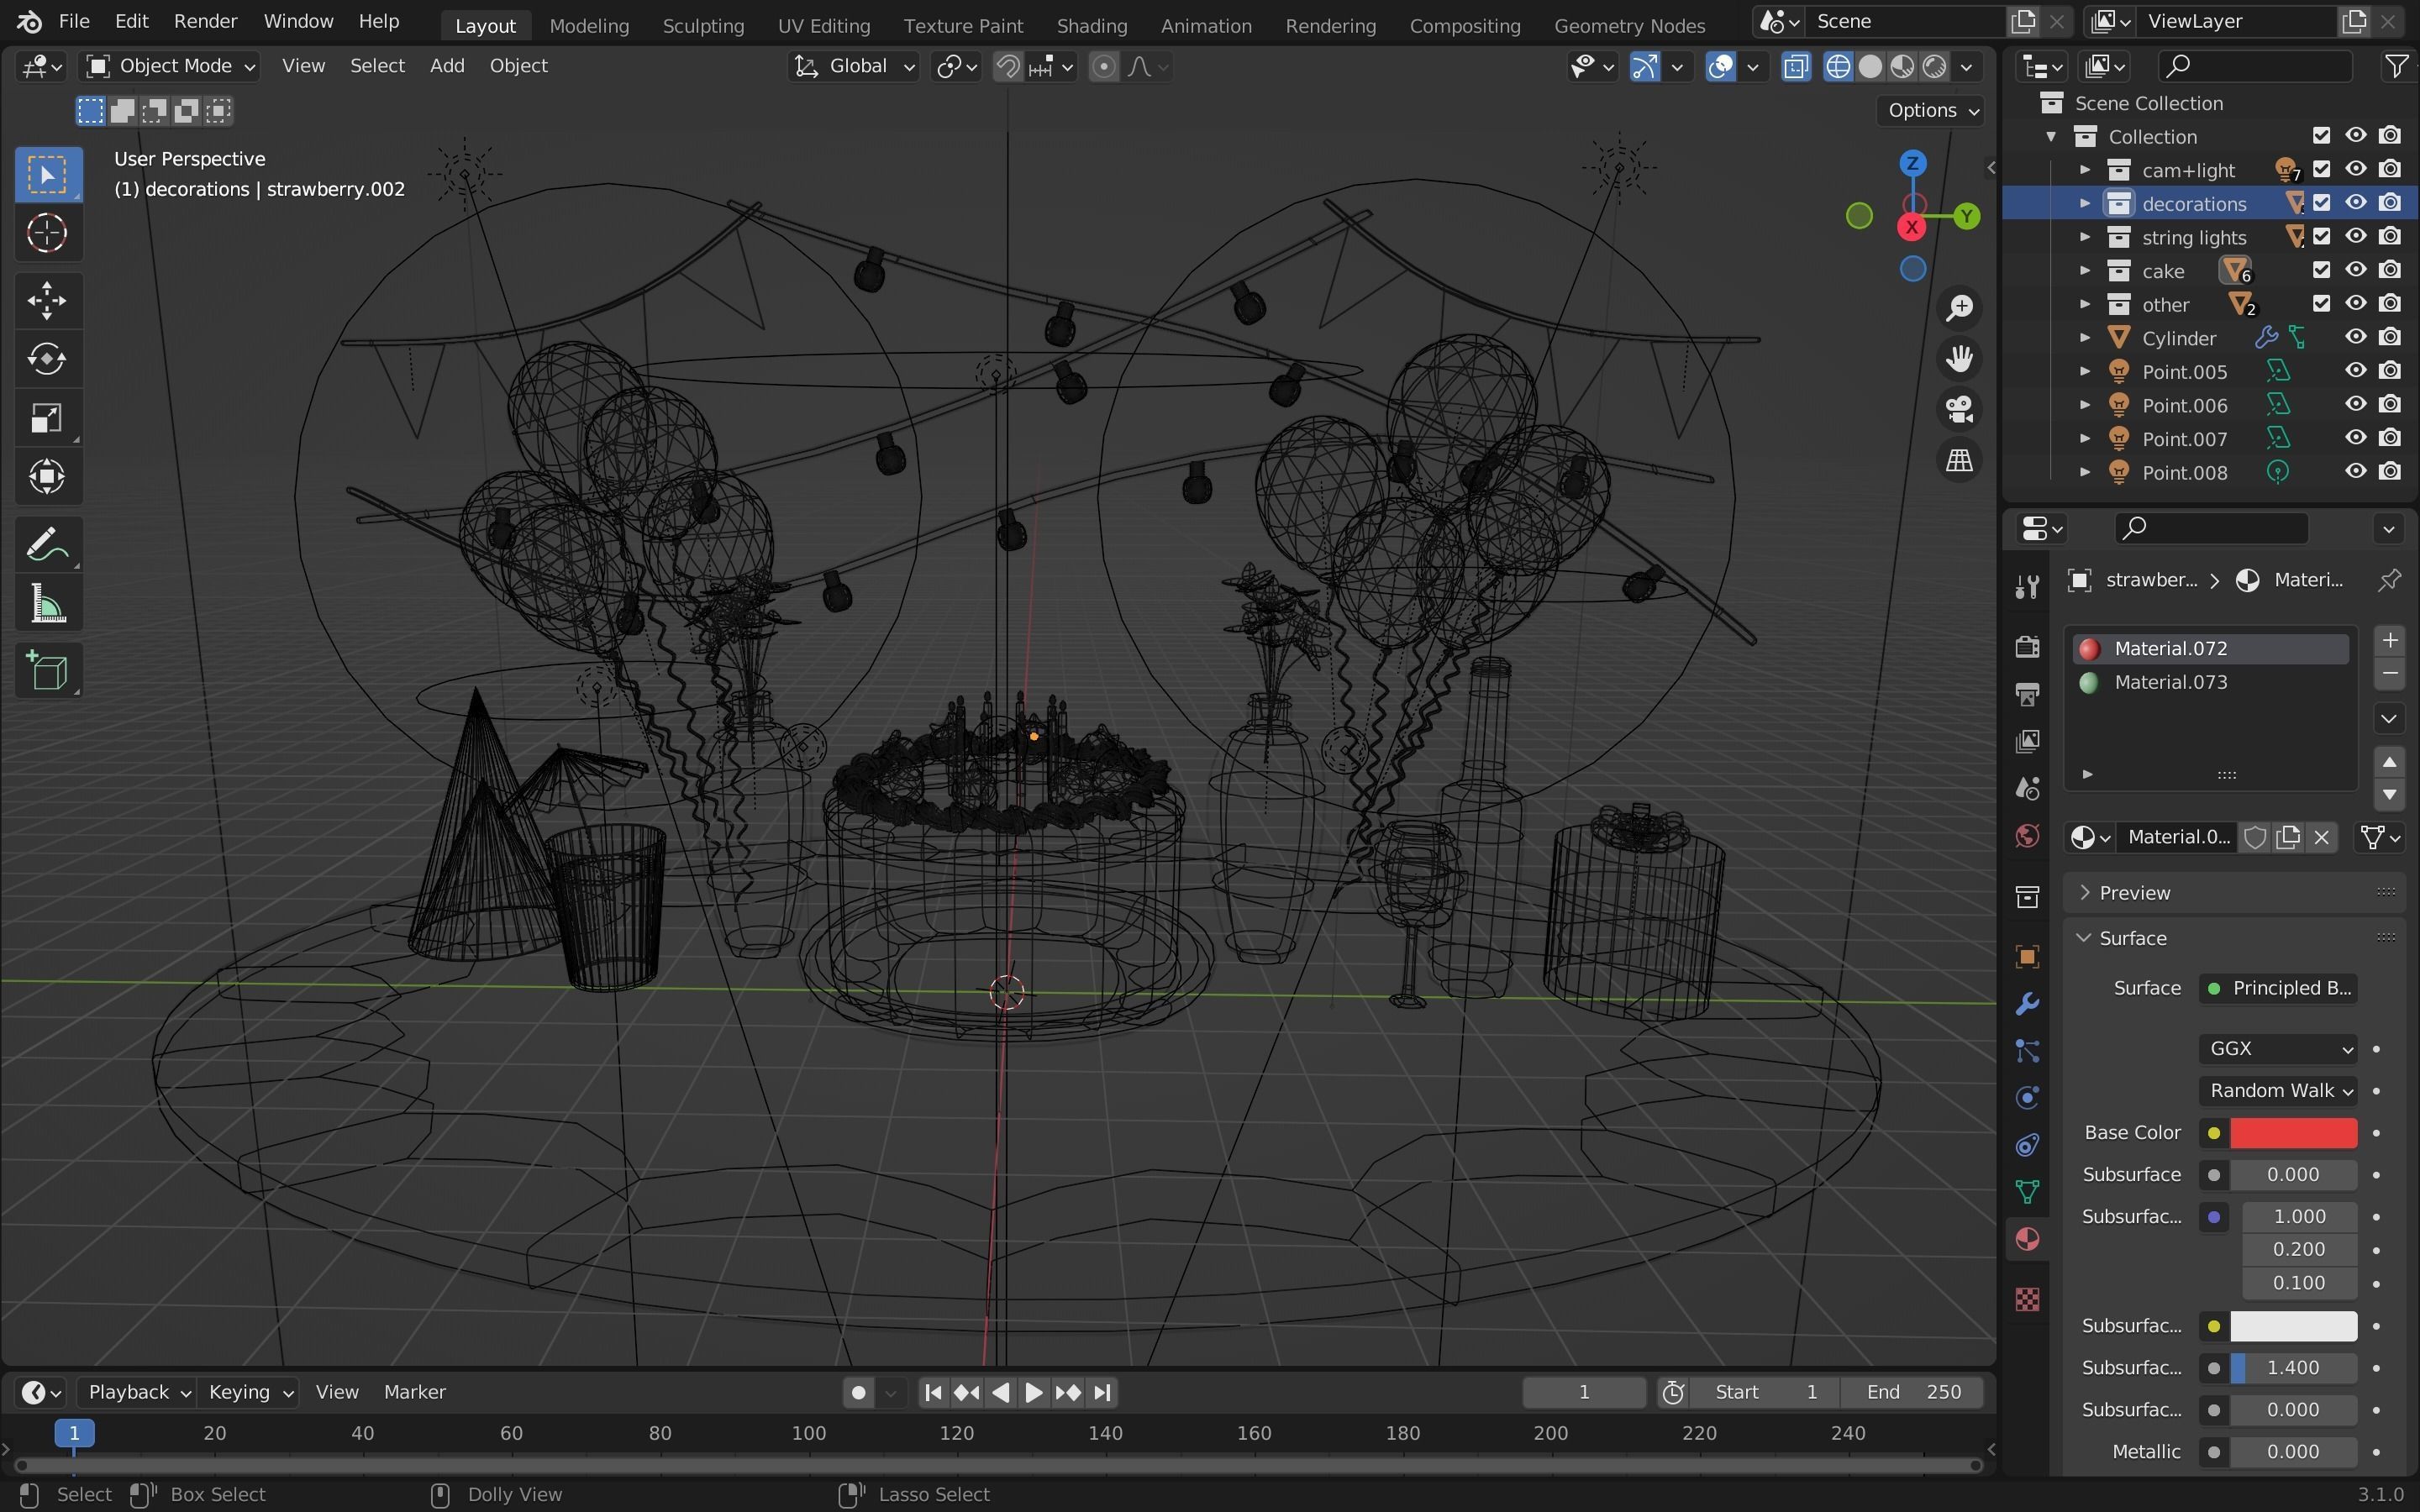The height and width of the screenshot is (1512, 2420).
Task: Activate the Rotate tool
Action: coord(47,359)
